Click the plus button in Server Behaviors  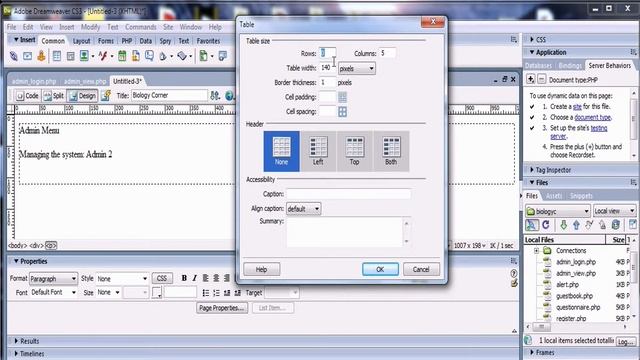pos(530,79)
